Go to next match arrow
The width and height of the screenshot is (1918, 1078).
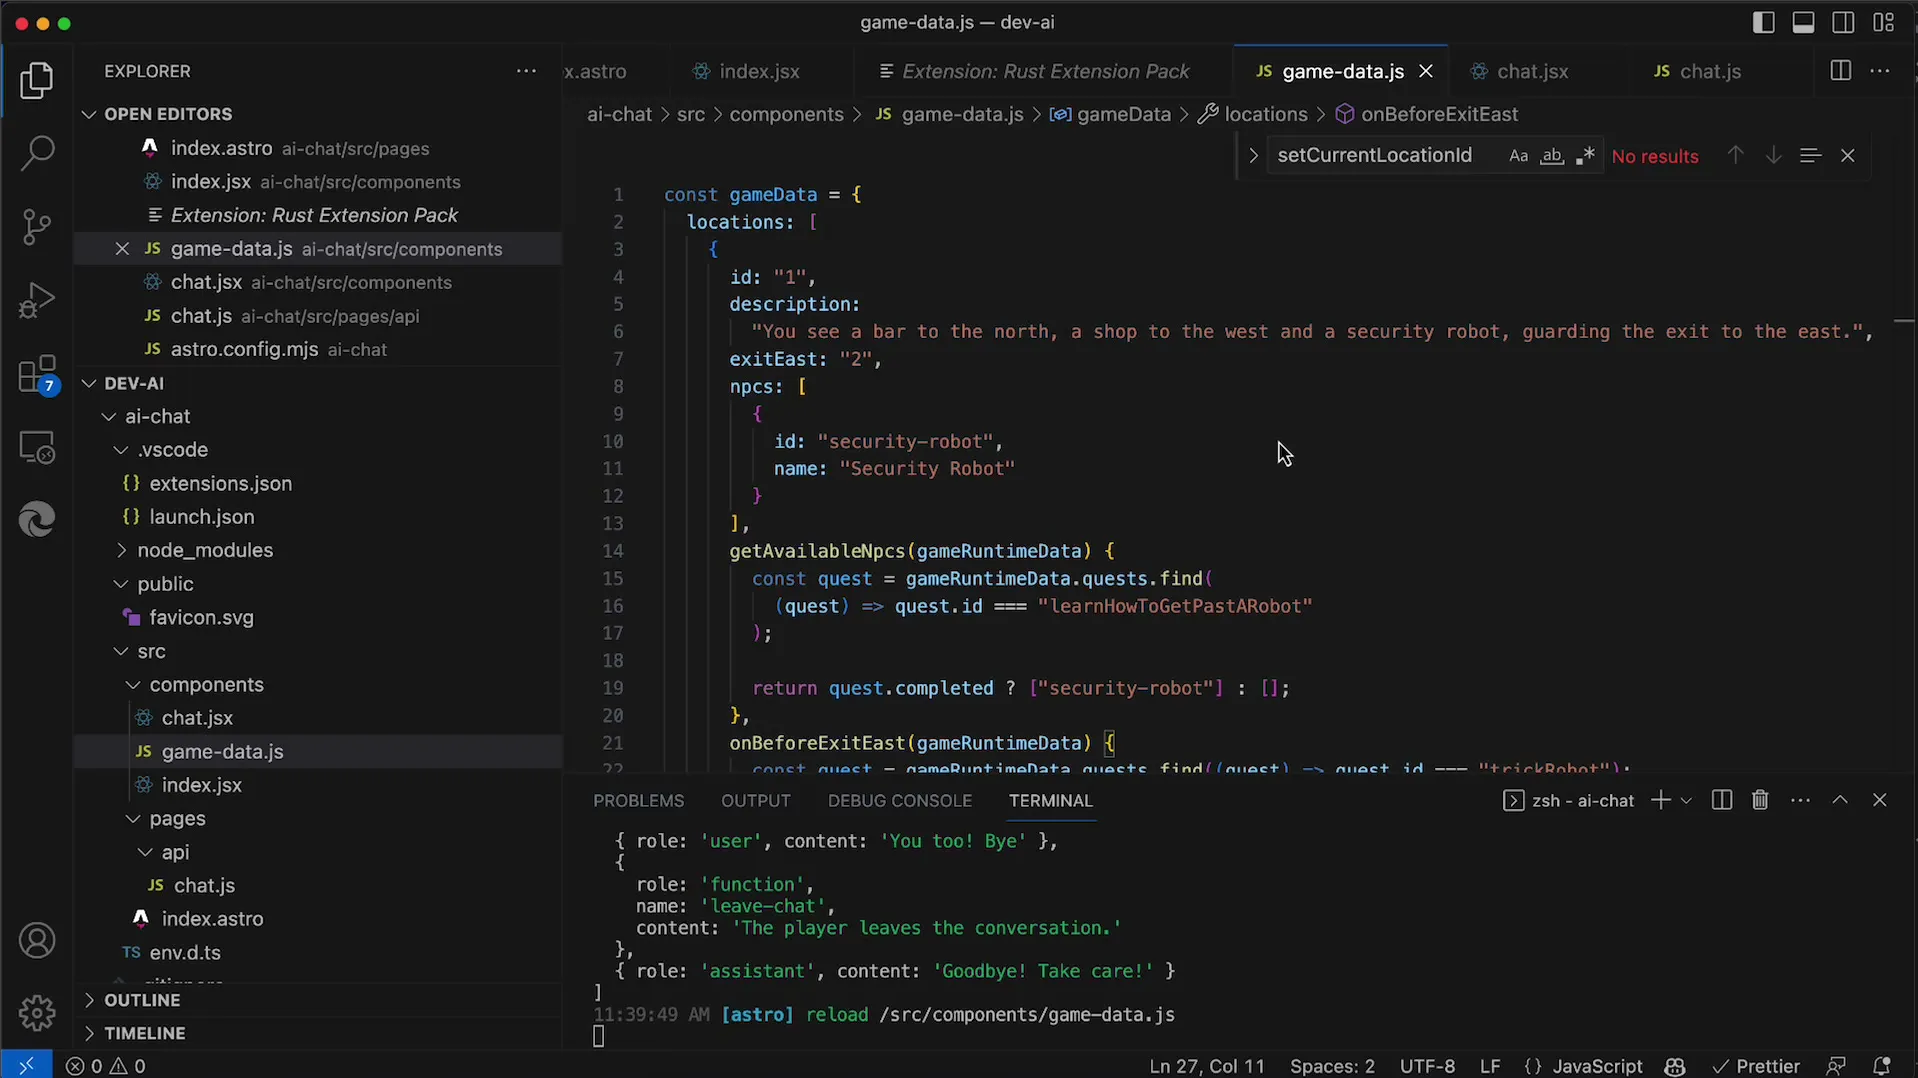coord(1773,156)
